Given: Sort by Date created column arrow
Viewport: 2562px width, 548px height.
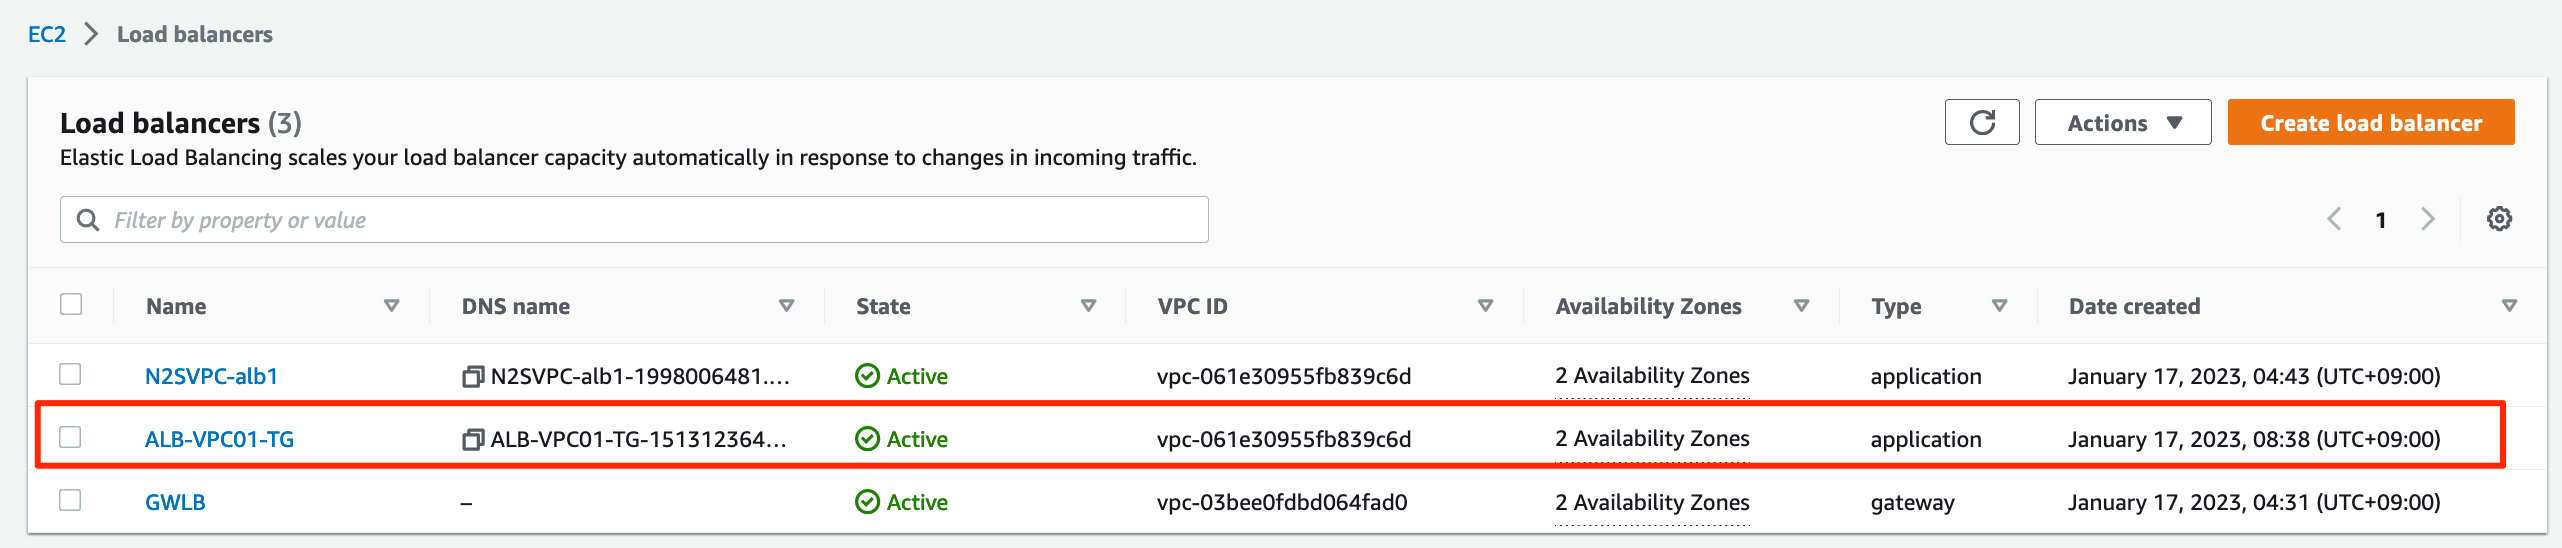Looking at the screenshot, I should click(2509, 306).
